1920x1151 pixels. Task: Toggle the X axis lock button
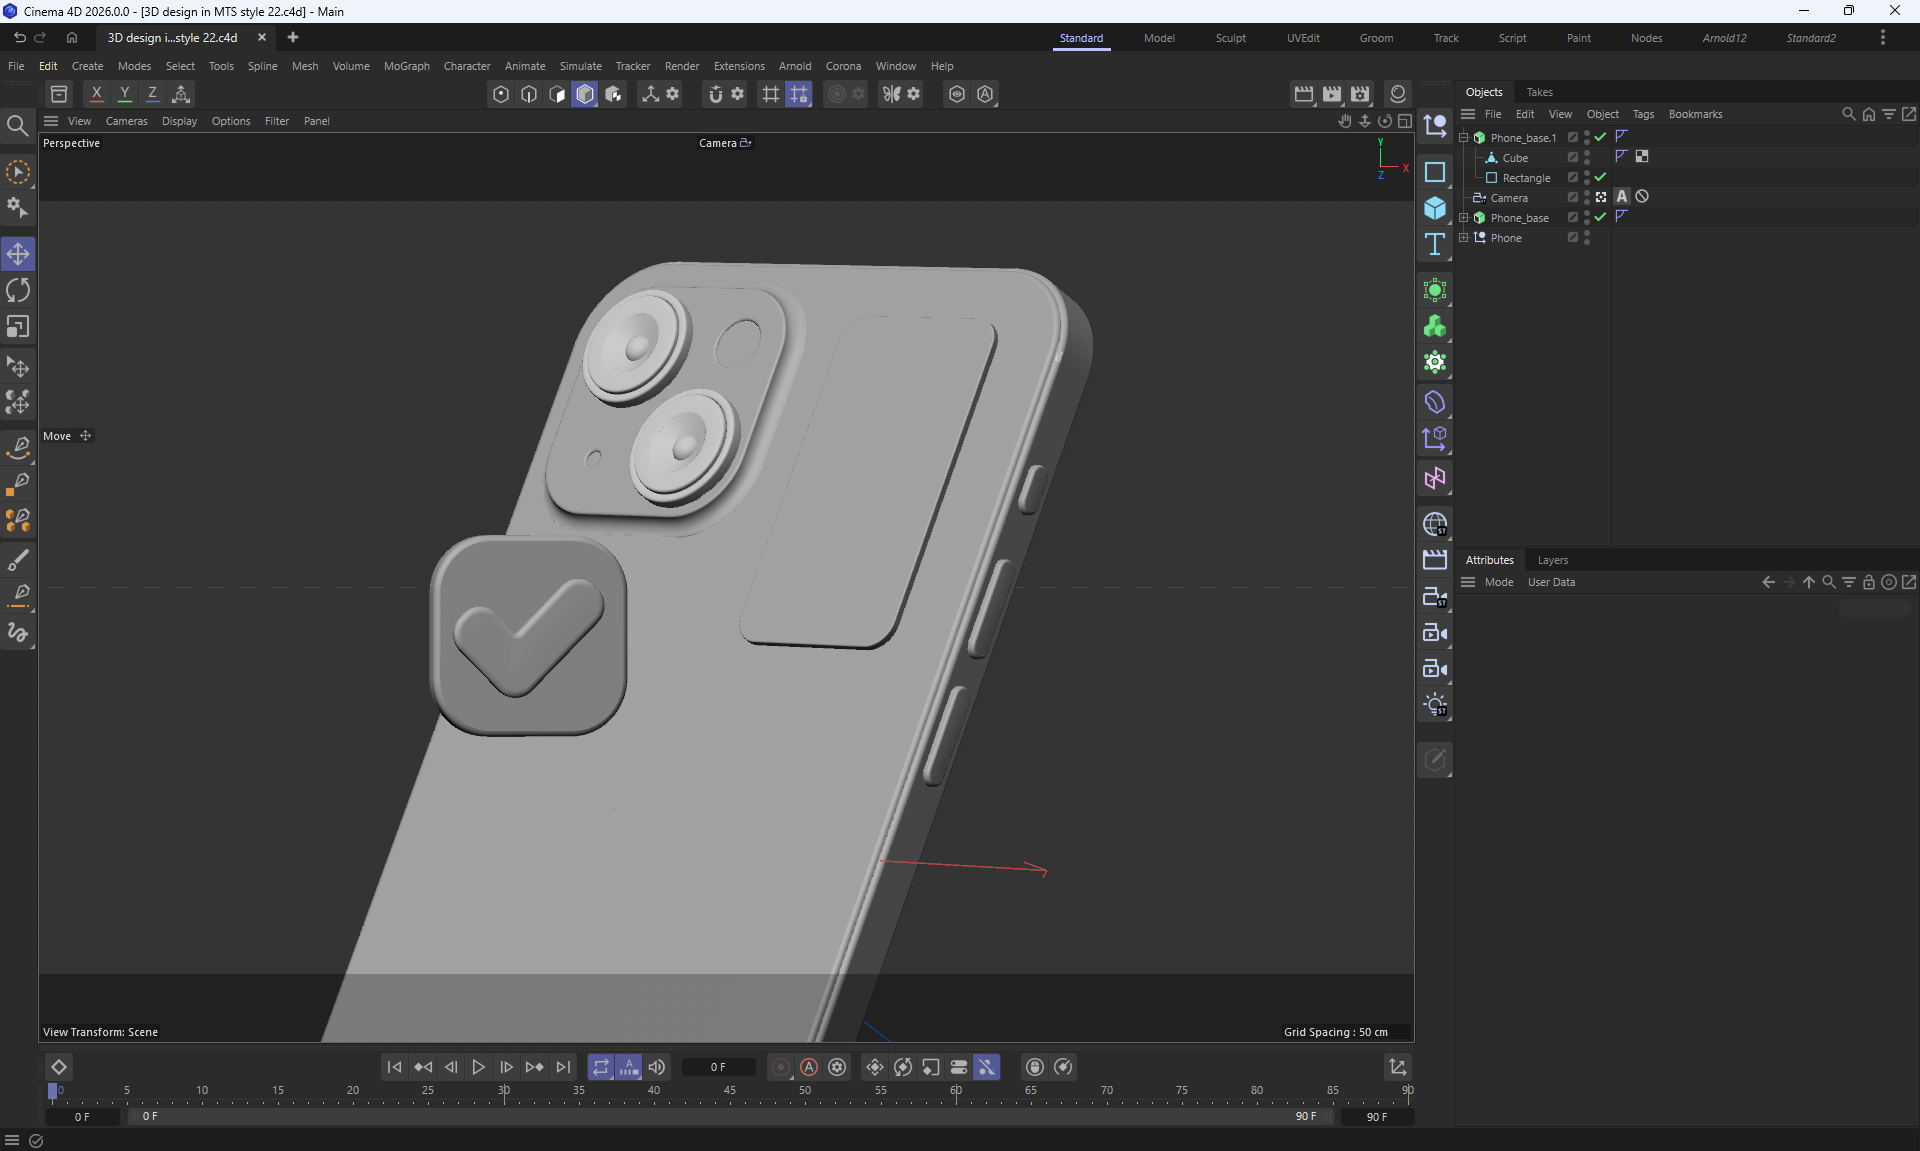pos(96,94)
